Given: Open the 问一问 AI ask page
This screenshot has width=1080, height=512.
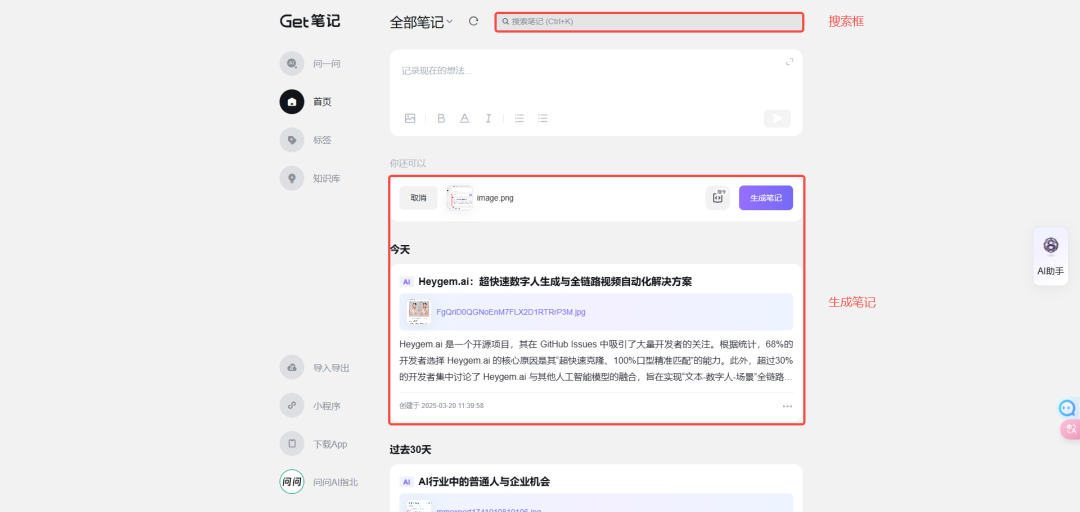Looking at the screenshot, I should pyautogui.click(x=311, y=63).
